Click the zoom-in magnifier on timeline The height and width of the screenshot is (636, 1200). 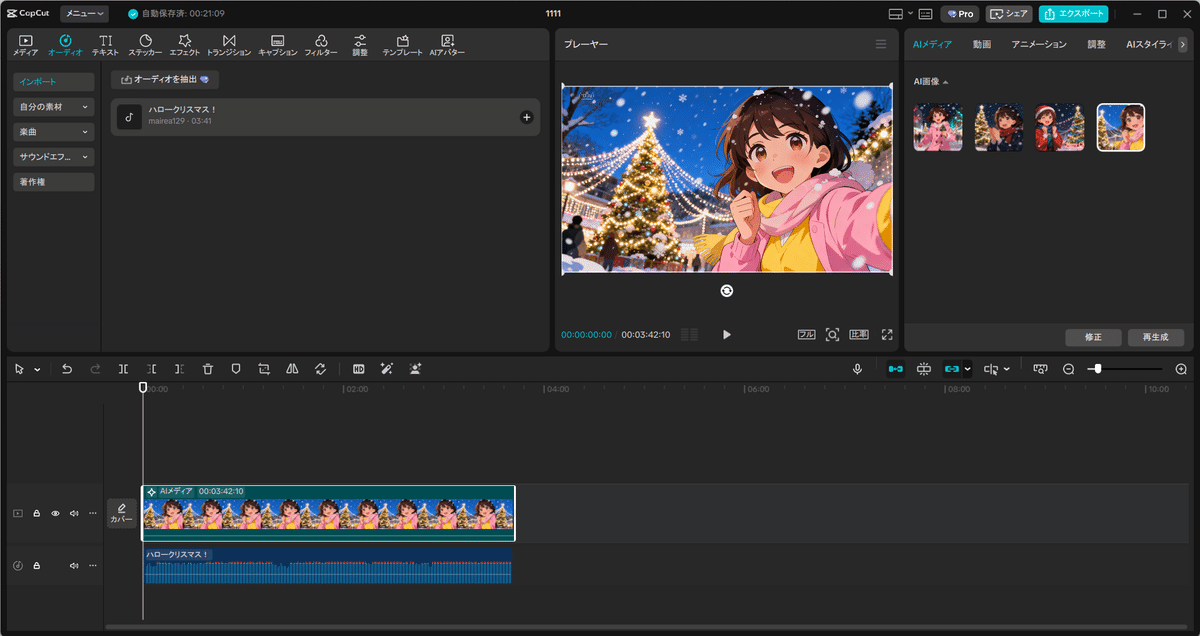1181,369
